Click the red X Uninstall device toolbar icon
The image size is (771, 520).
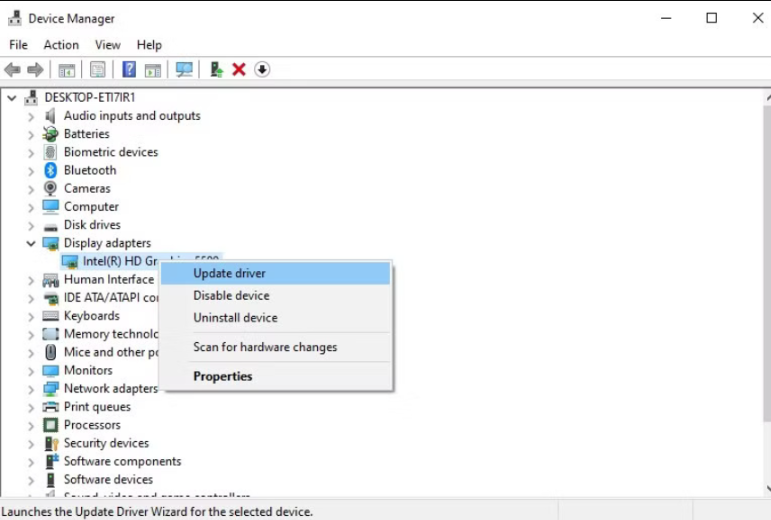point(239,69)
